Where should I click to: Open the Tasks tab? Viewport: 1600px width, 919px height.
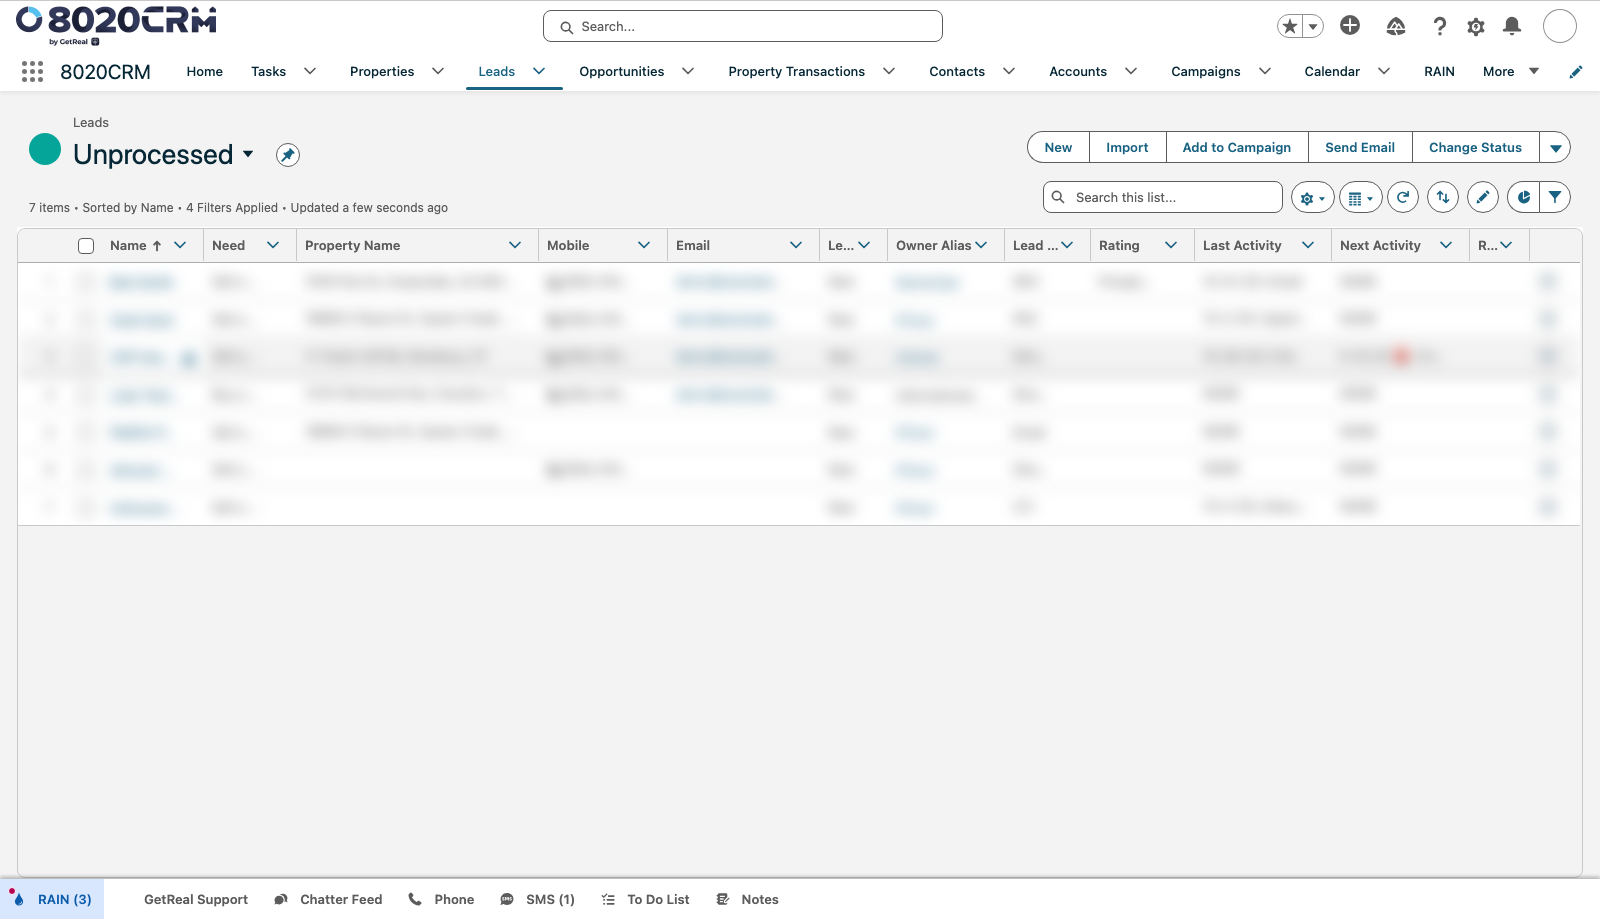coord(268,71)
